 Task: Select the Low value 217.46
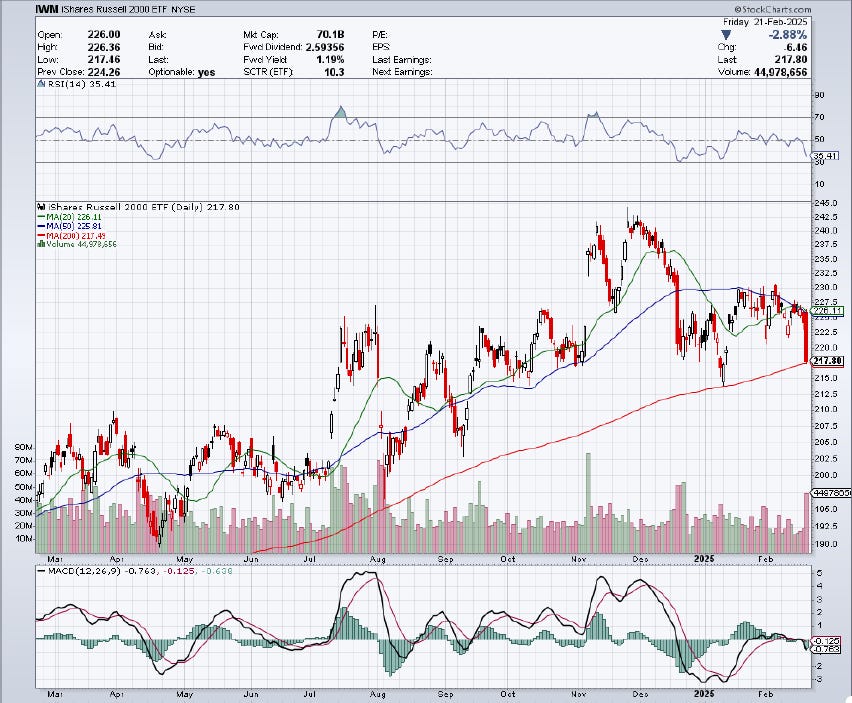tap(104, 60)
